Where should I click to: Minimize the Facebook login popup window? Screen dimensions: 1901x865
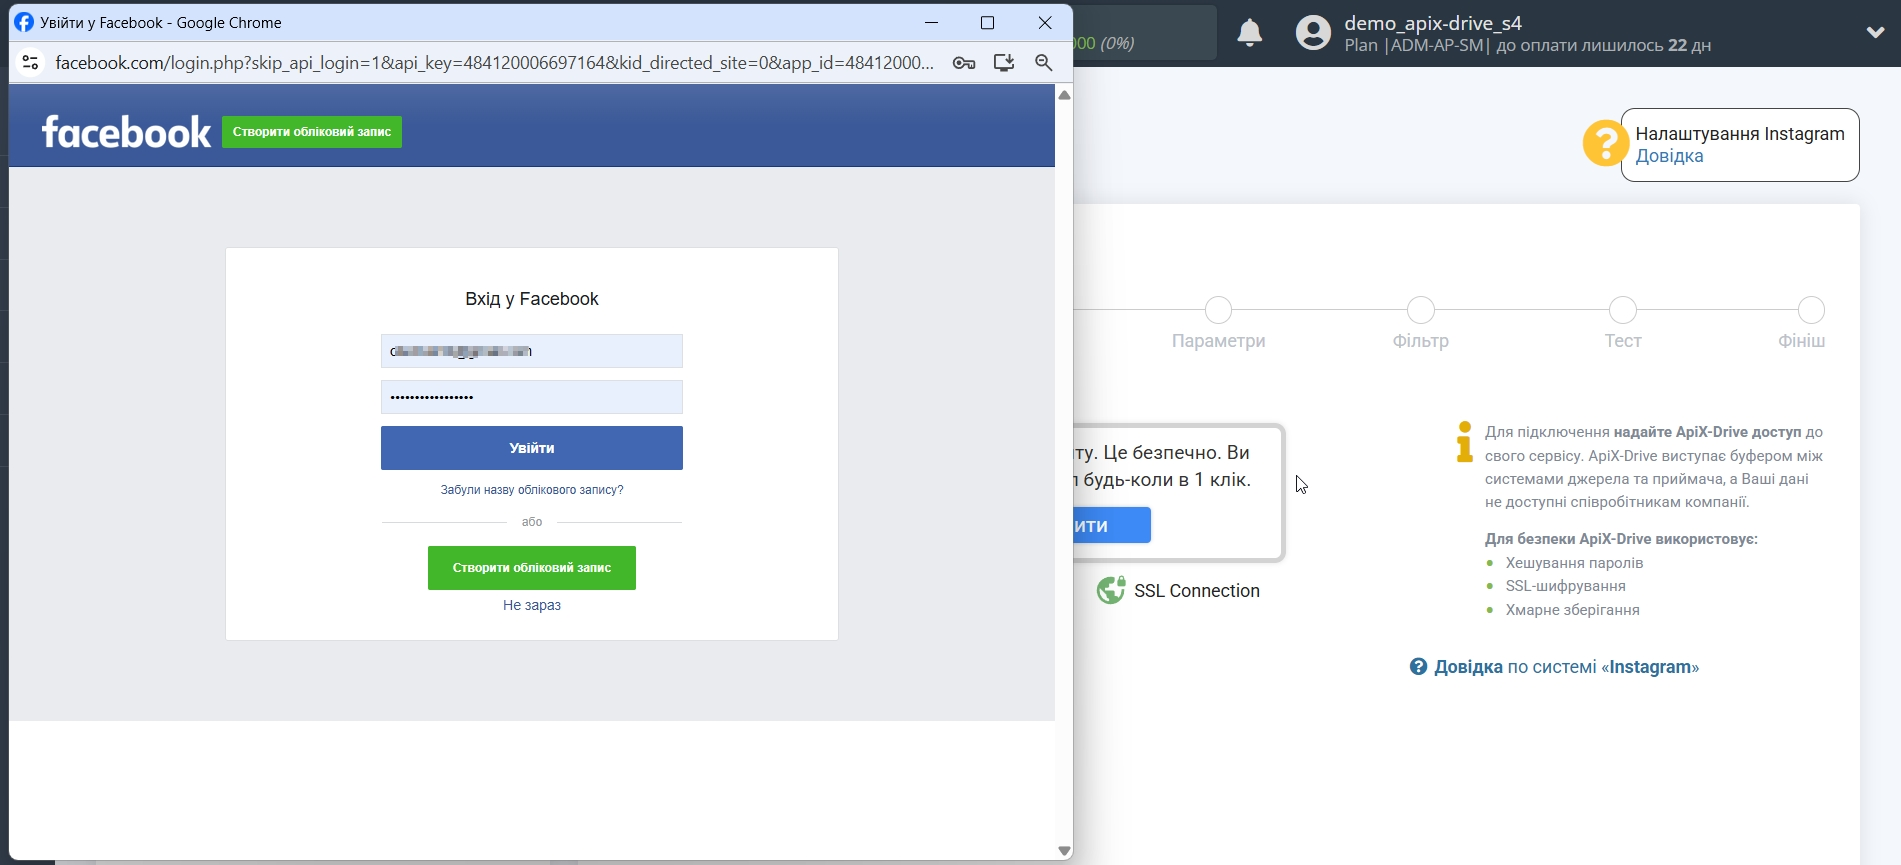(x=931, y=22)
